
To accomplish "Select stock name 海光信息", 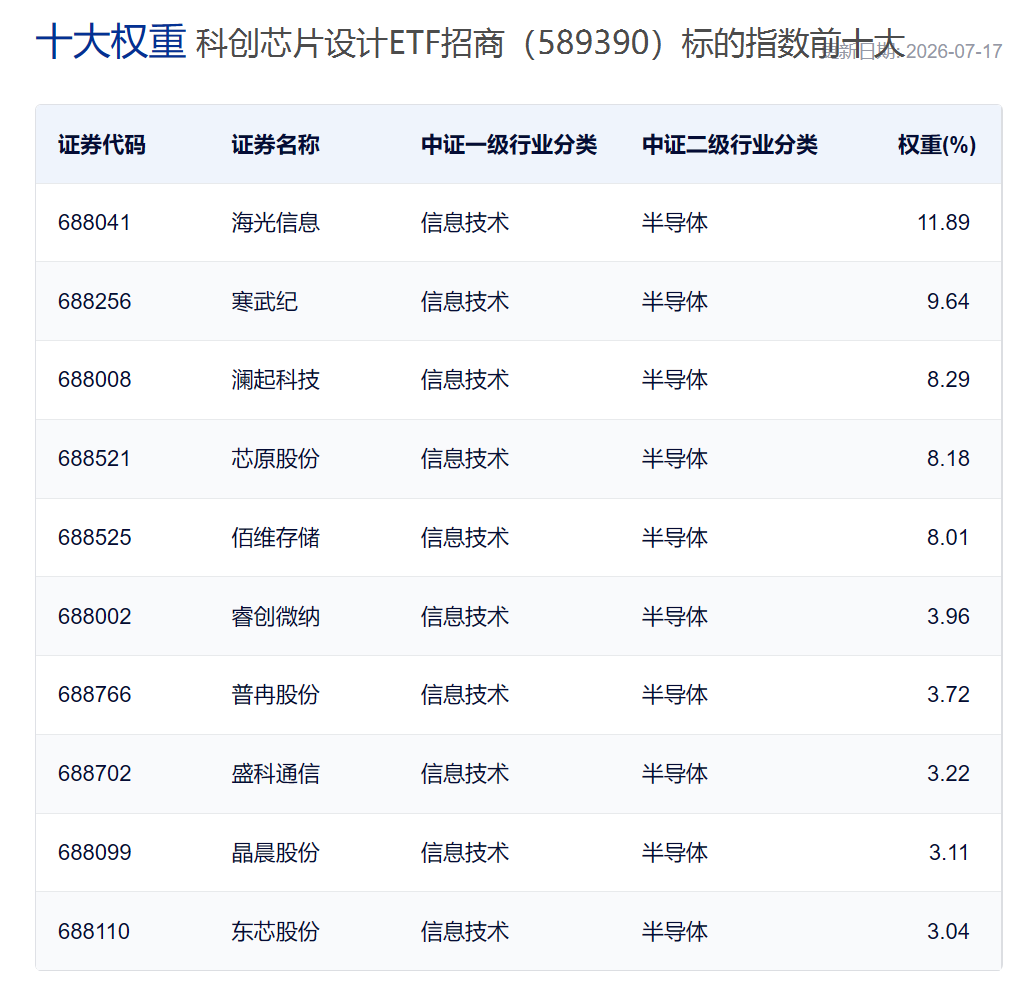I will click(x=275, y=222).
